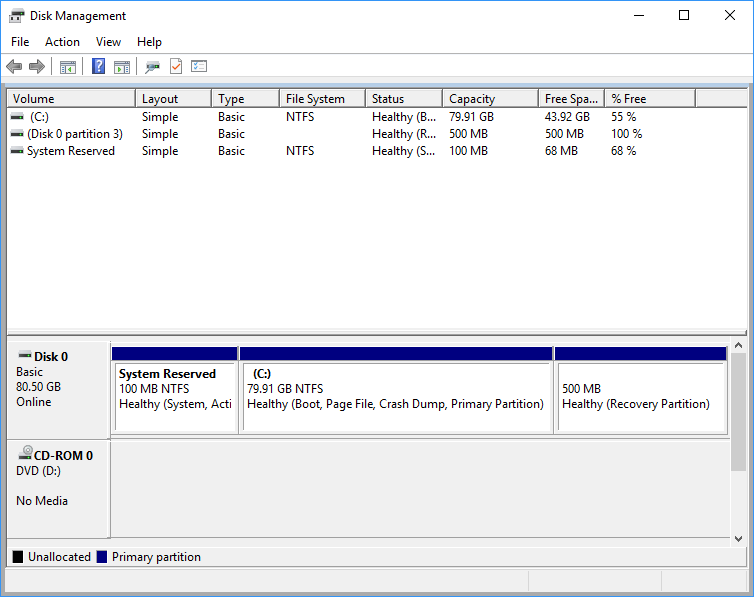Viewport: 754px width, 597px height.
Task: Click the '55 %' free cell
Action: point(624,117)
